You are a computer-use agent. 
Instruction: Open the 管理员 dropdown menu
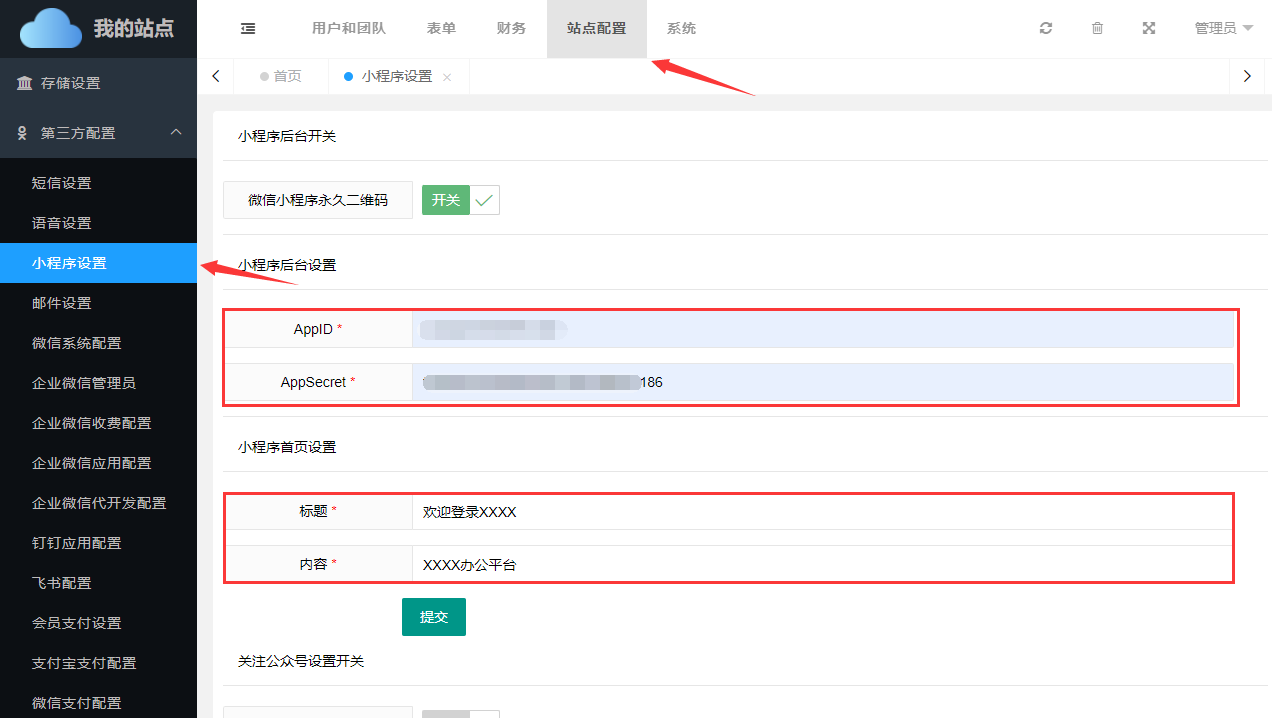pos(1223,29)
